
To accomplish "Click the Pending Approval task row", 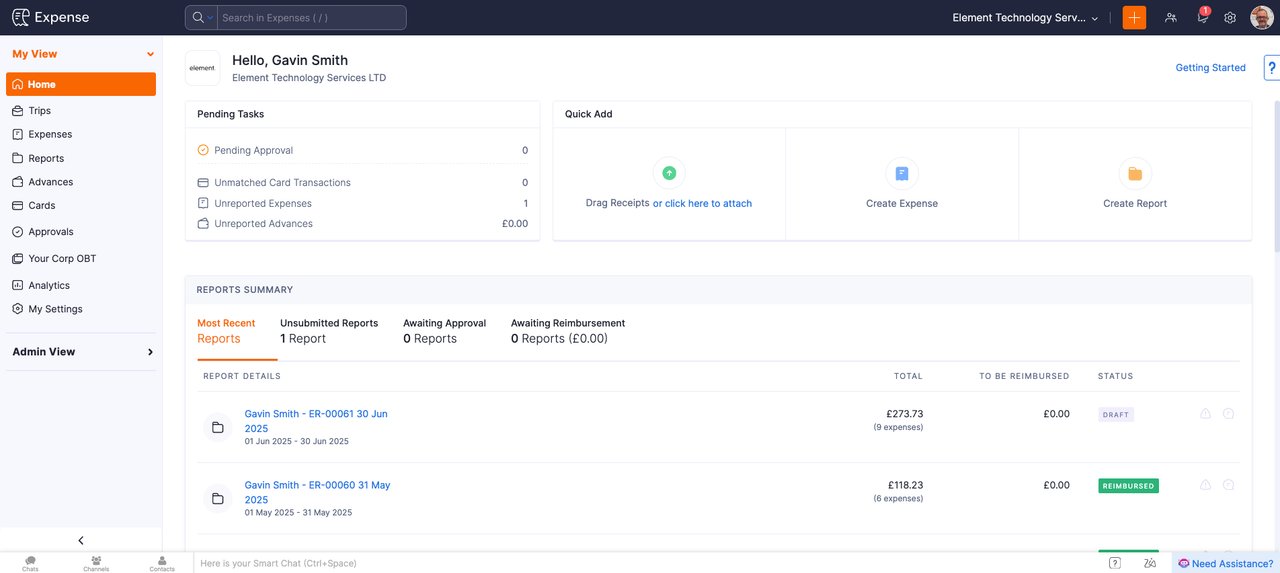I will coord(363,150).
